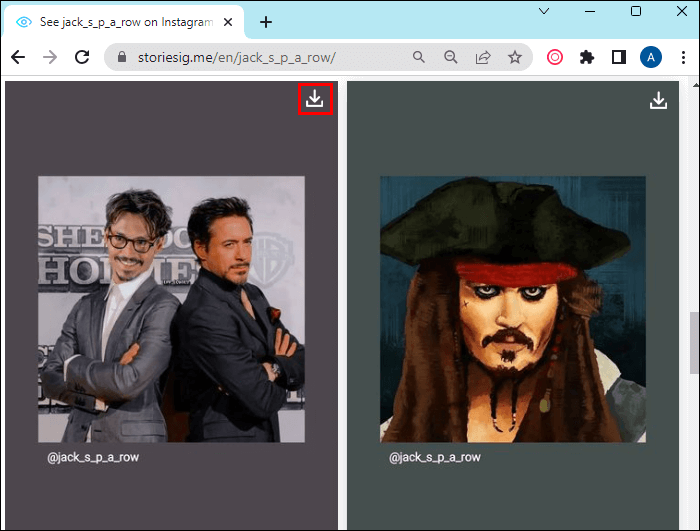Open the pirate portrait thumbnail

(513, 309)
